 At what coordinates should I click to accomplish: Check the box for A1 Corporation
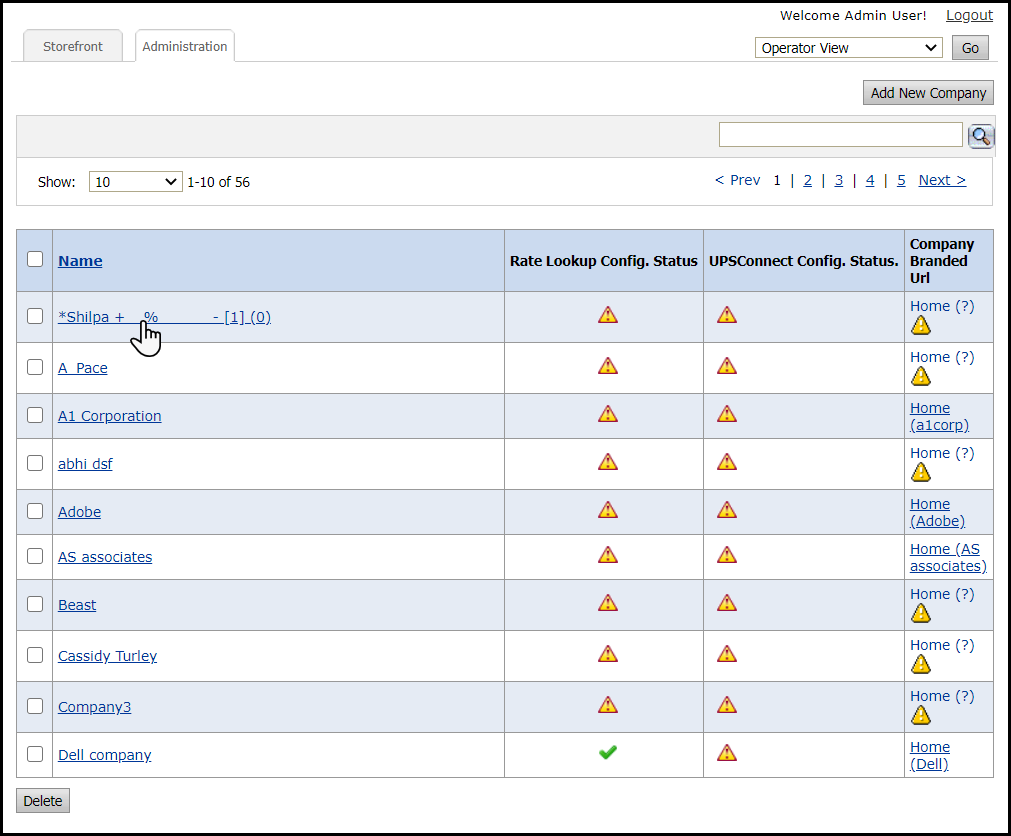(35, 415)
